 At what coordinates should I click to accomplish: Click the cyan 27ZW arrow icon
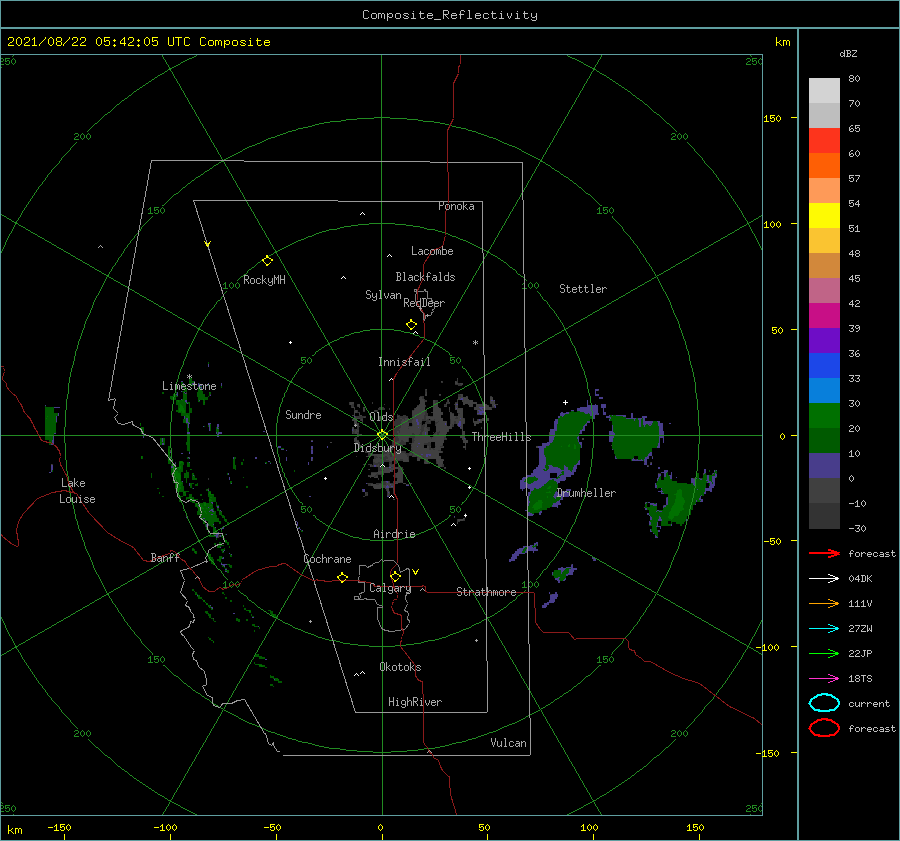pos(824,629)
